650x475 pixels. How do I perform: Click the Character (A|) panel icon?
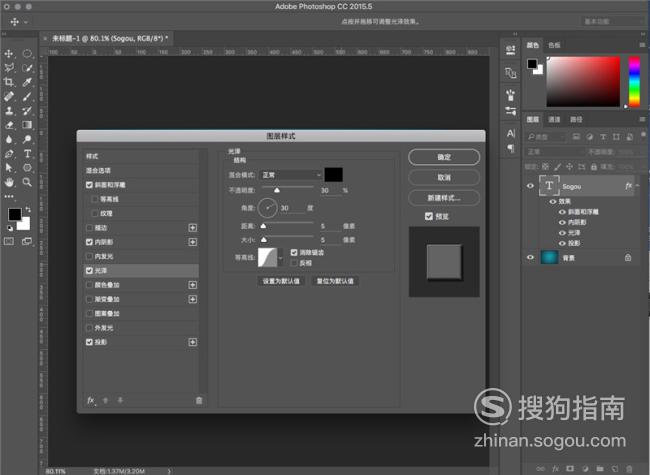[x=511, y=133]
